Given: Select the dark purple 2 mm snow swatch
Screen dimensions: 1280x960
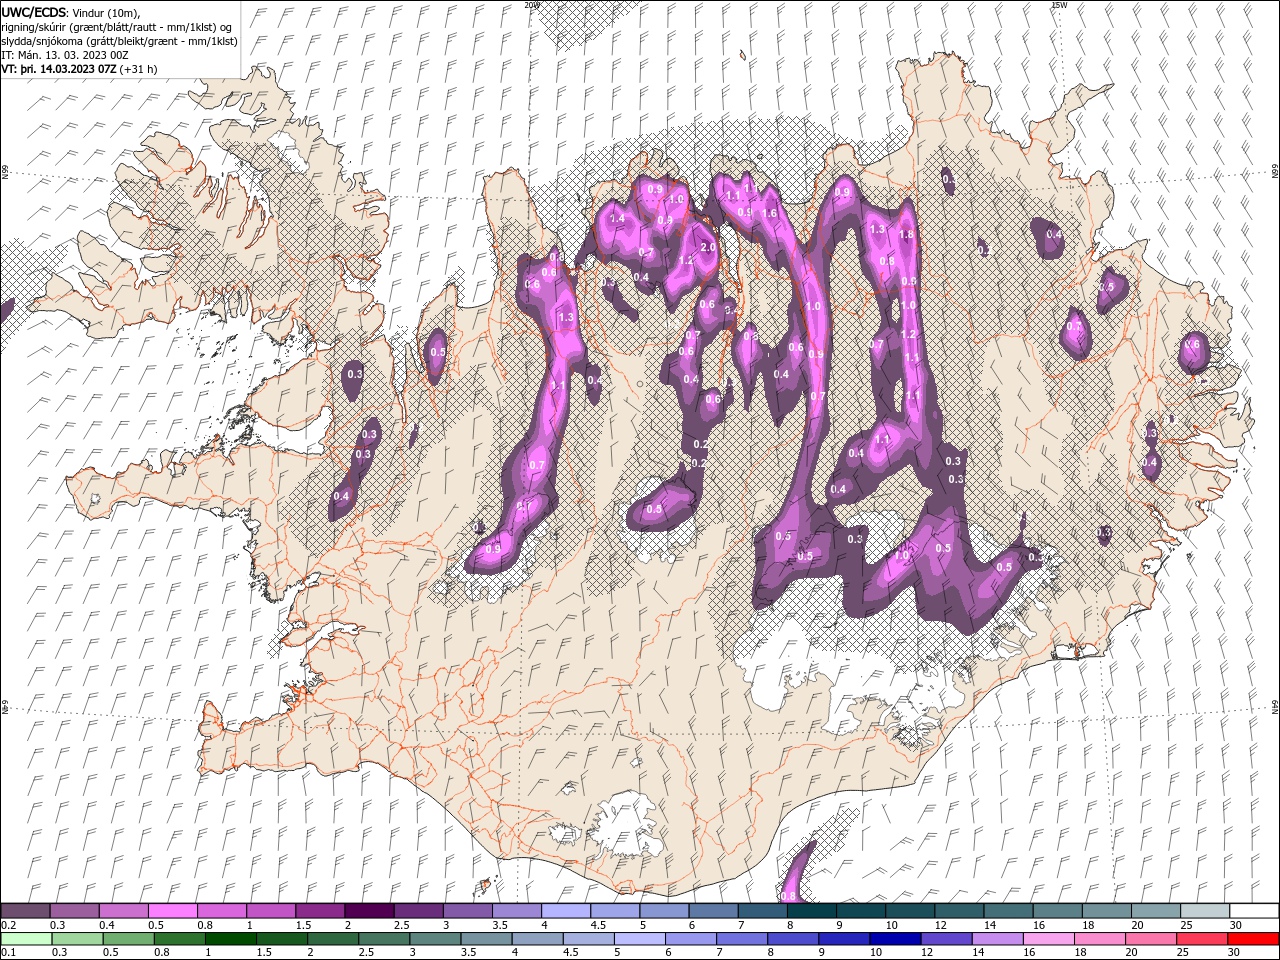Looking at the screenshot, I should 369,911.
